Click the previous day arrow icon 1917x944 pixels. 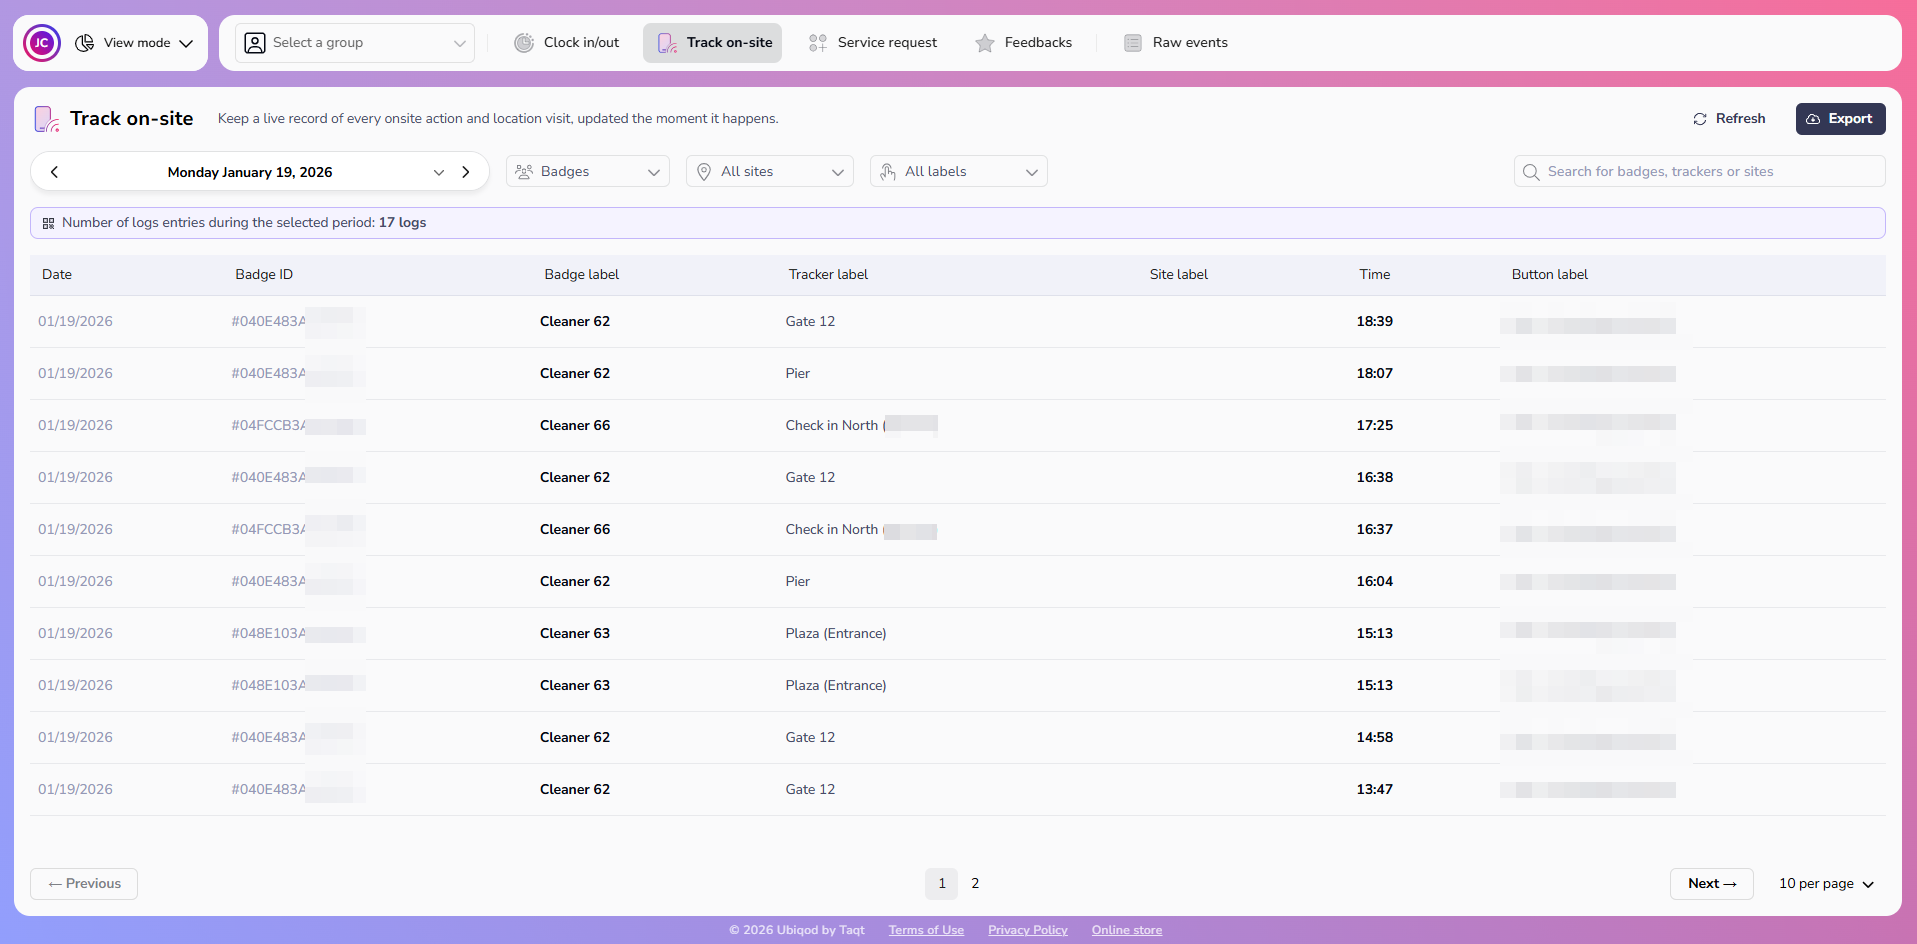point(55,172)
